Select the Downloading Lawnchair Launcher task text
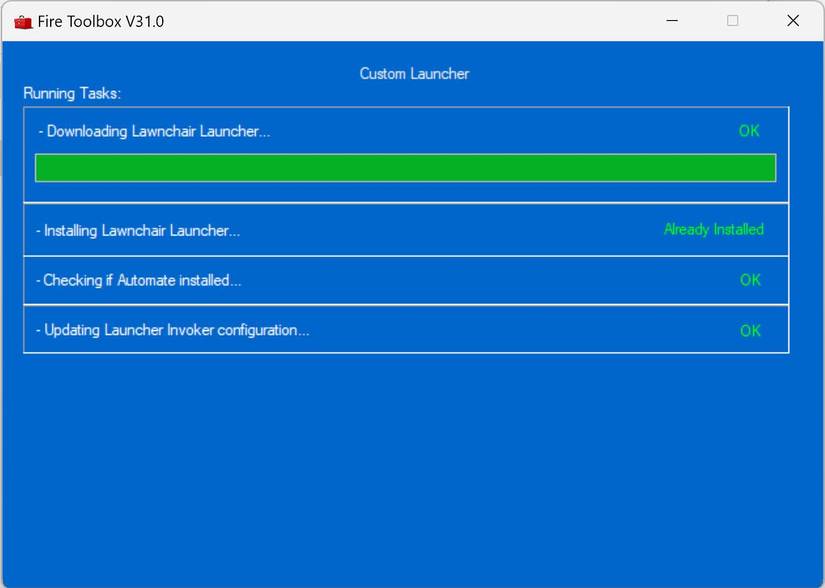The width and height of the screenshot is (825, 588). click(154, 131)
